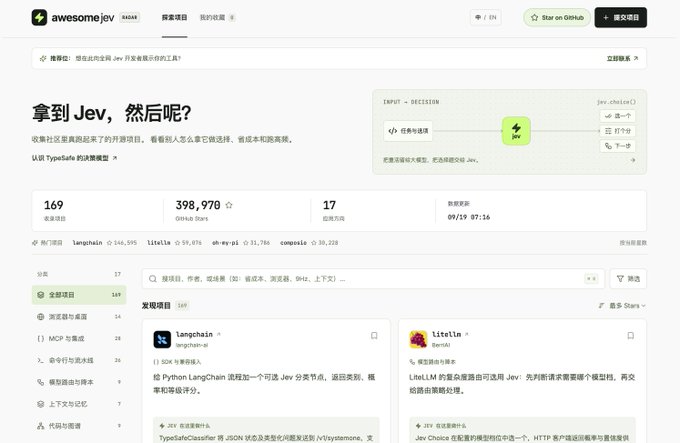Select the 浏览器与桌面 category
Viewport: 680px width, 443px height.
click(79, 317)
